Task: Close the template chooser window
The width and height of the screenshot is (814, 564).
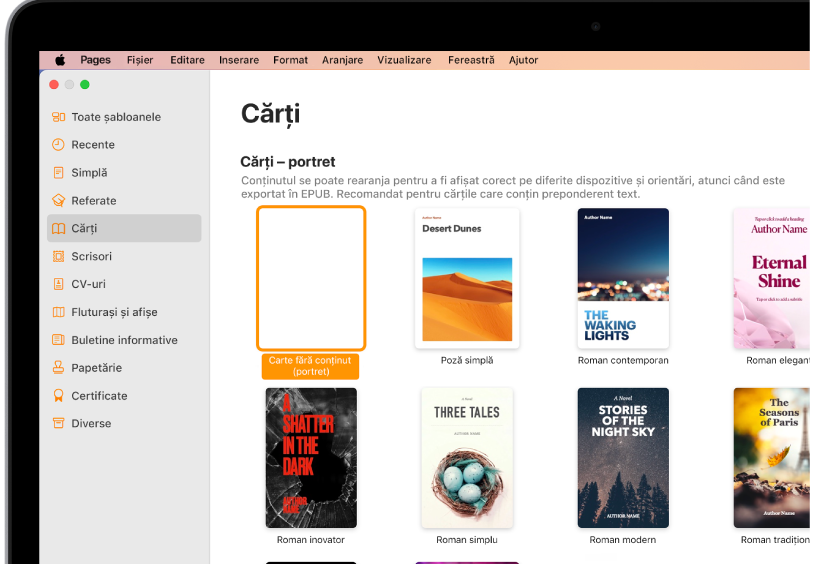Action: point(54,85)
